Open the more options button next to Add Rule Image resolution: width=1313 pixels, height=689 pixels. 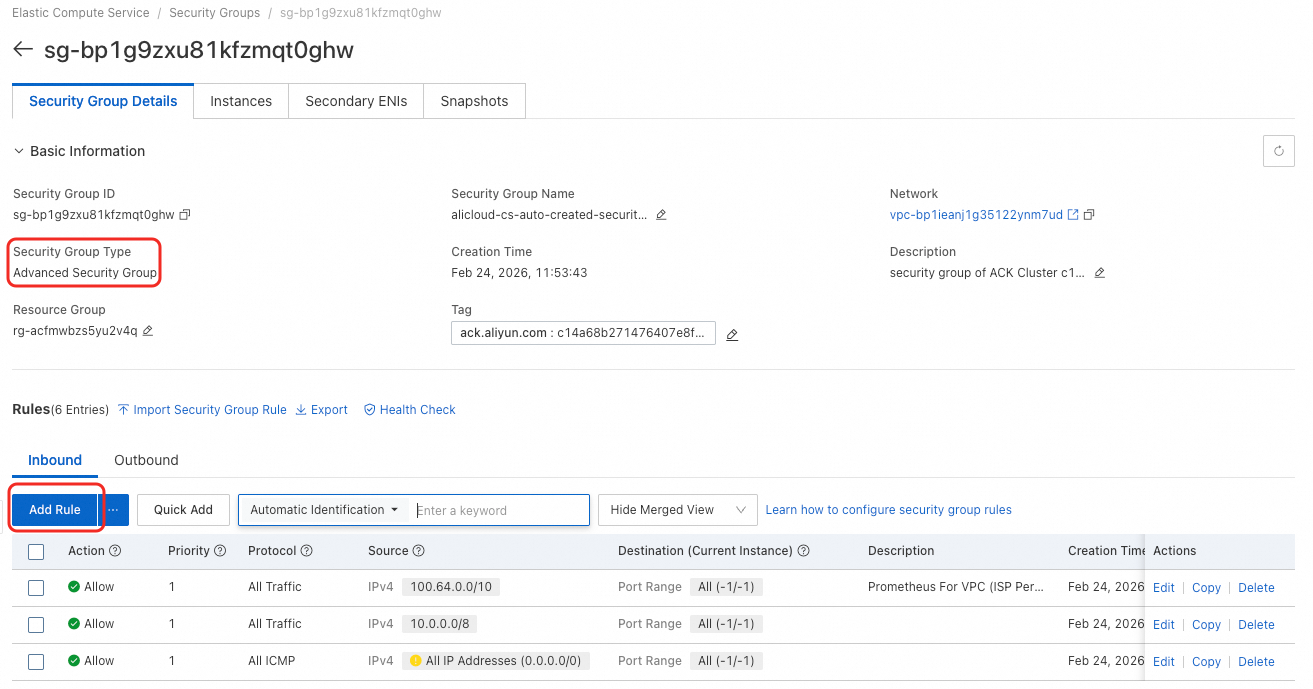(114, 510)
